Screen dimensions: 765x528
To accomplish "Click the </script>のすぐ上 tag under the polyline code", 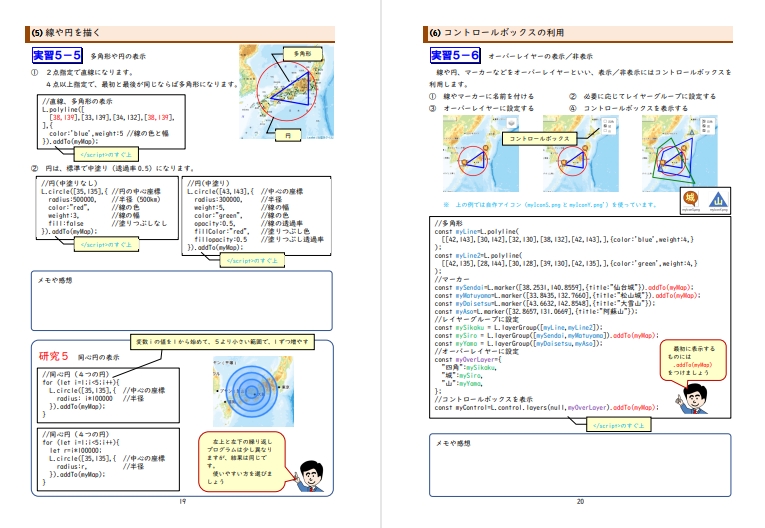I will point(106,155).
